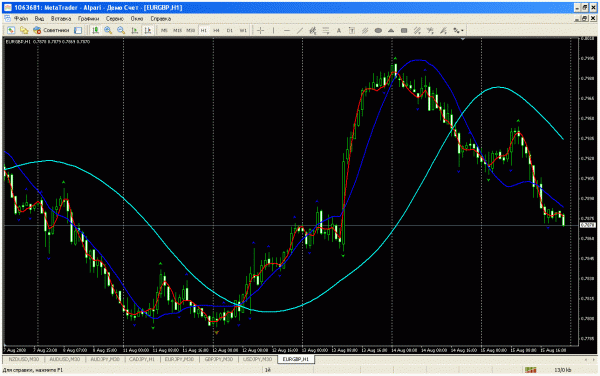
Task: Click the MetaTrader app icon in title bar
Action: (x=8, y=7)
